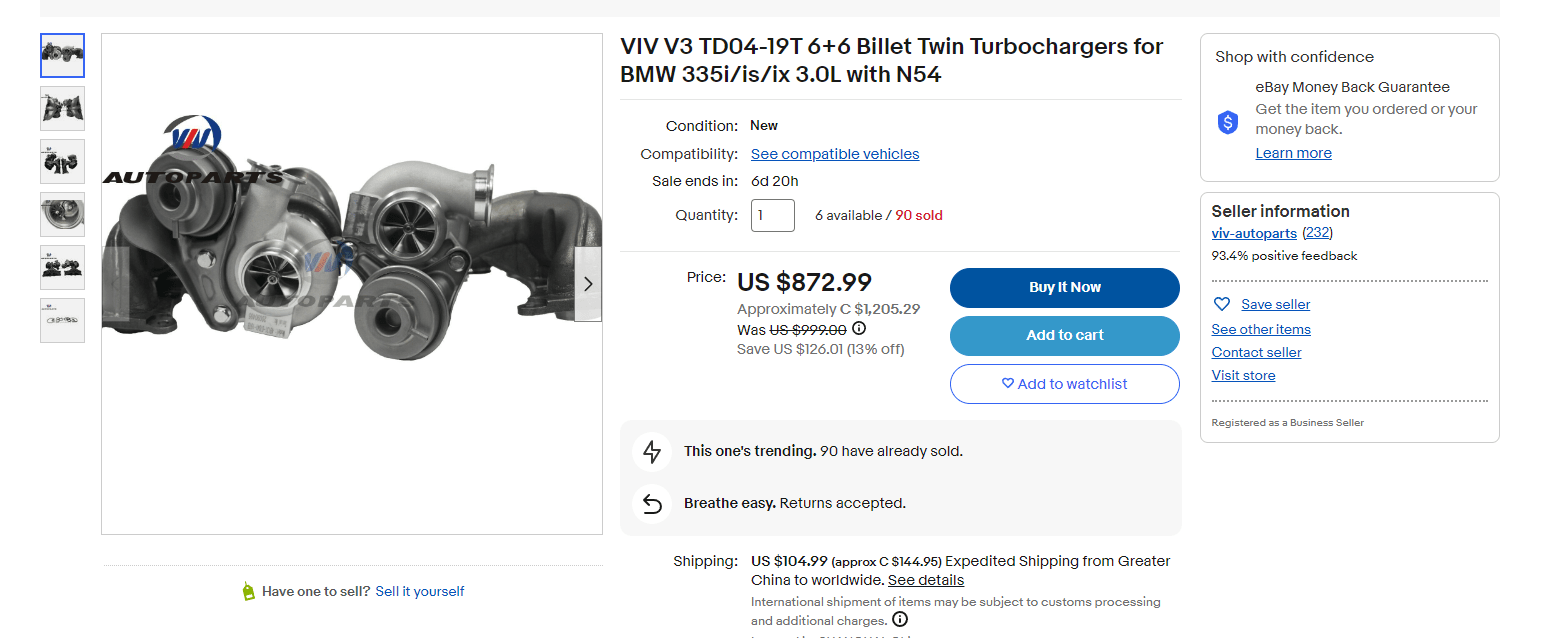Open the See compatible vehicles link

(834, 153)
